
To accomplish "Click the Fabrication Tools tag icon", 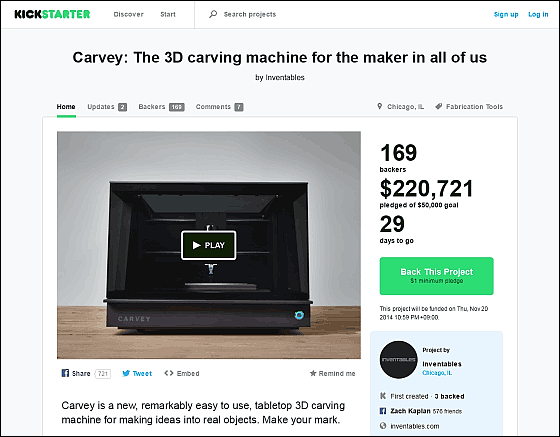I will 439,106.
